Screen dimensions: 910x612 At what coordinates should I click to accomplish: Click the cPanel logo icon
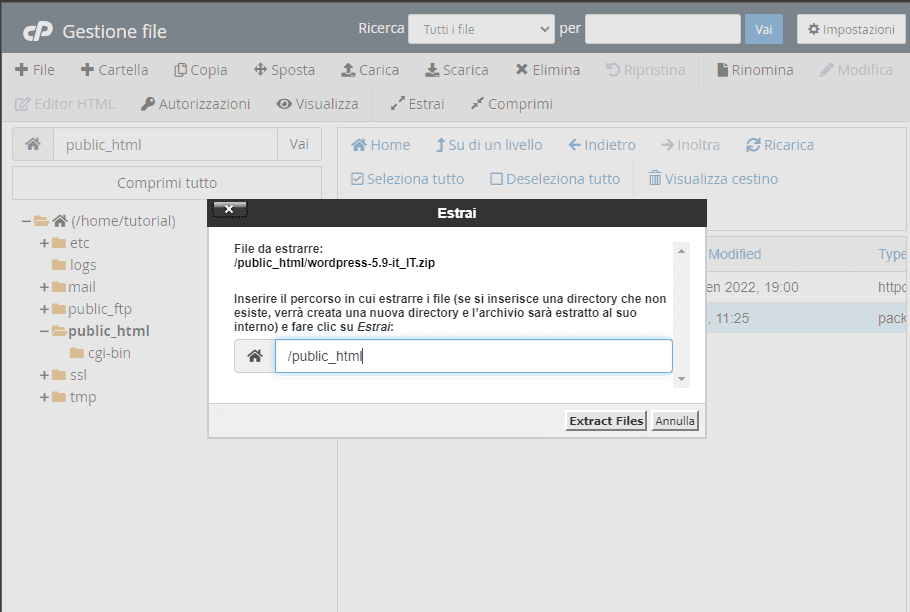coord(38,31)
